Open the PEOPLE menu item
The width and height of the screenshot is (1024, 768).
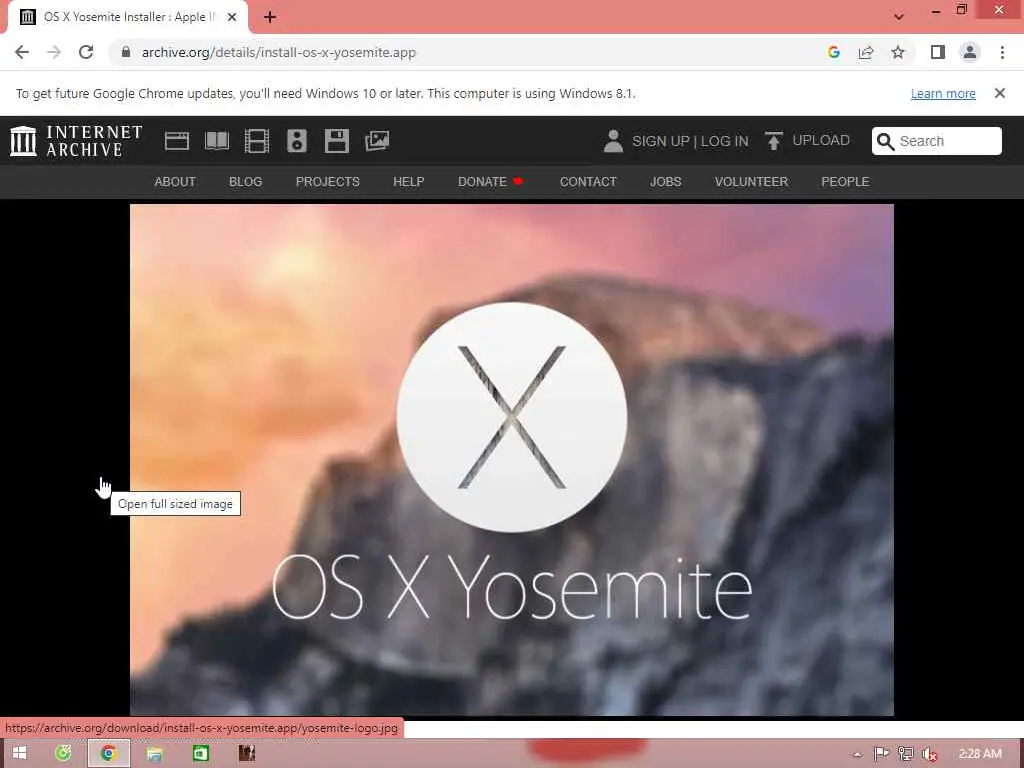click(845, 182)
